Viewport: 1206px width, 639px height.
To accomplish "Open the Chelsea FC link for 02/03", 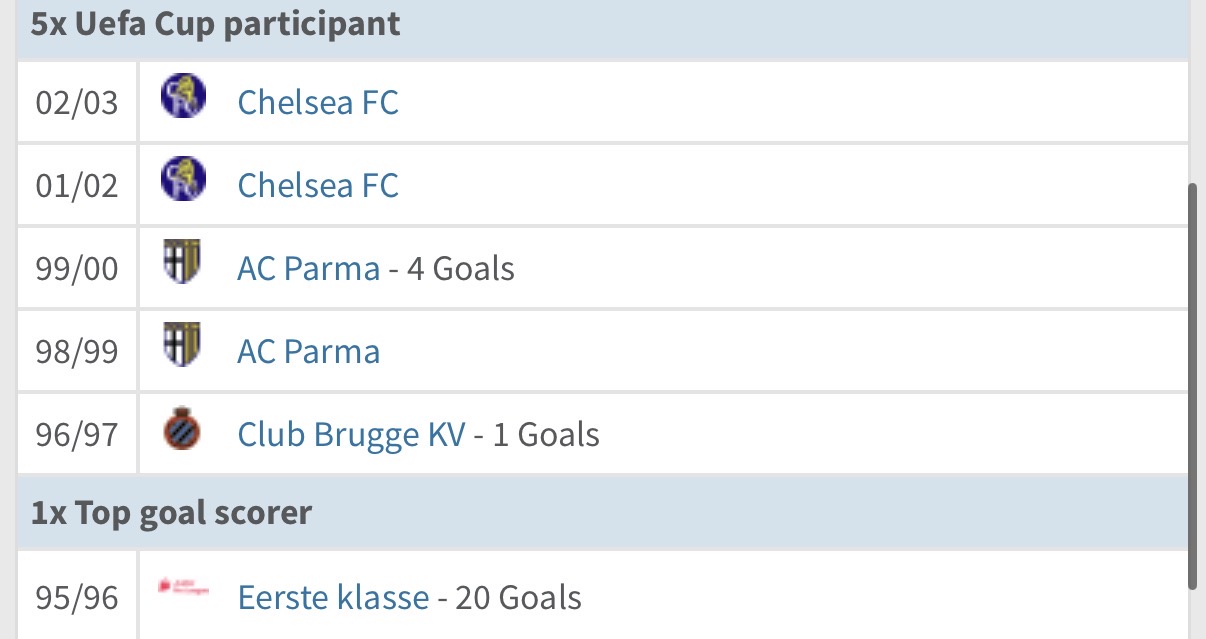I will tap(318, 102).
